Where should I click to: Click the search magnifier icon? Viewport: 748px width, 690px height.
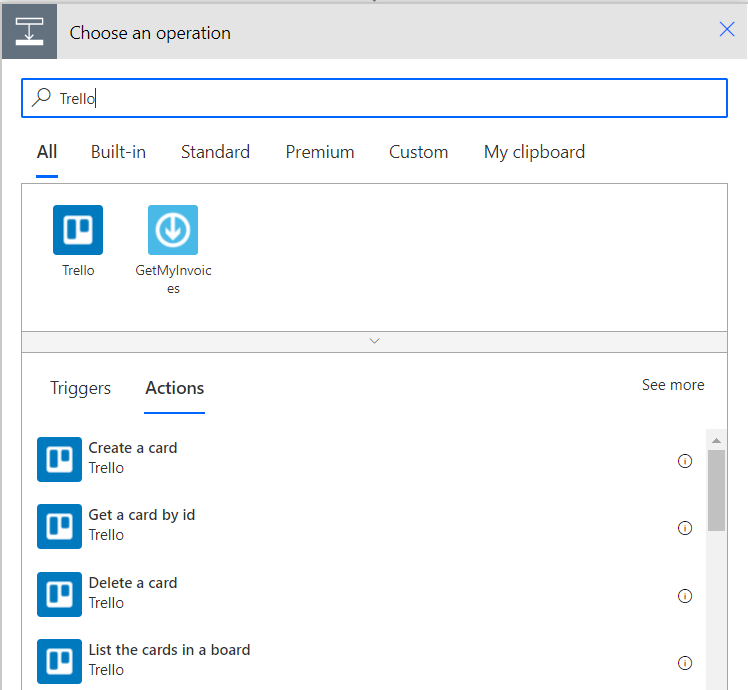42,97
